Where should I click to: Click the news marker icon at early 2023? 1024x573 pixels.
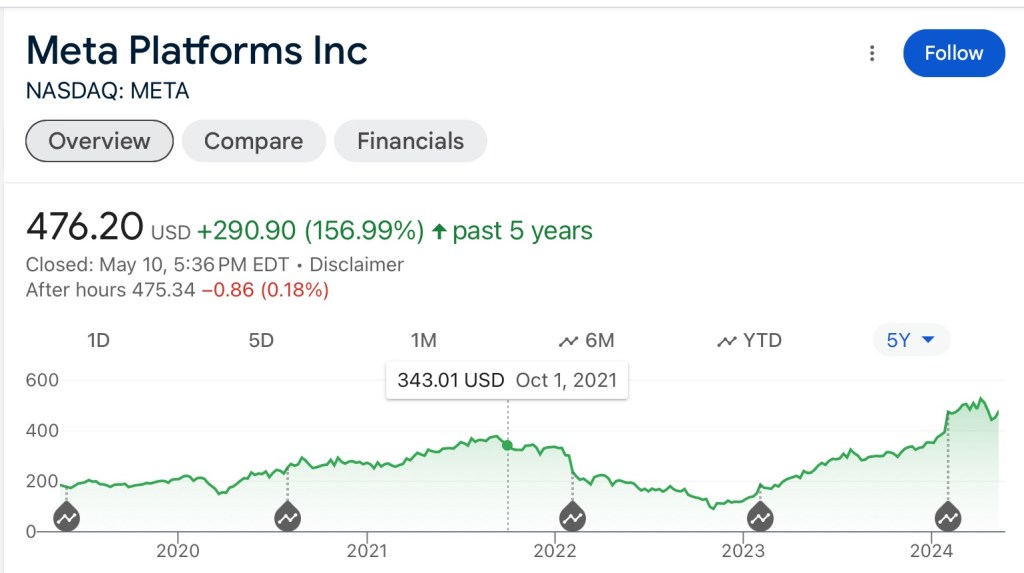[760, 517]
